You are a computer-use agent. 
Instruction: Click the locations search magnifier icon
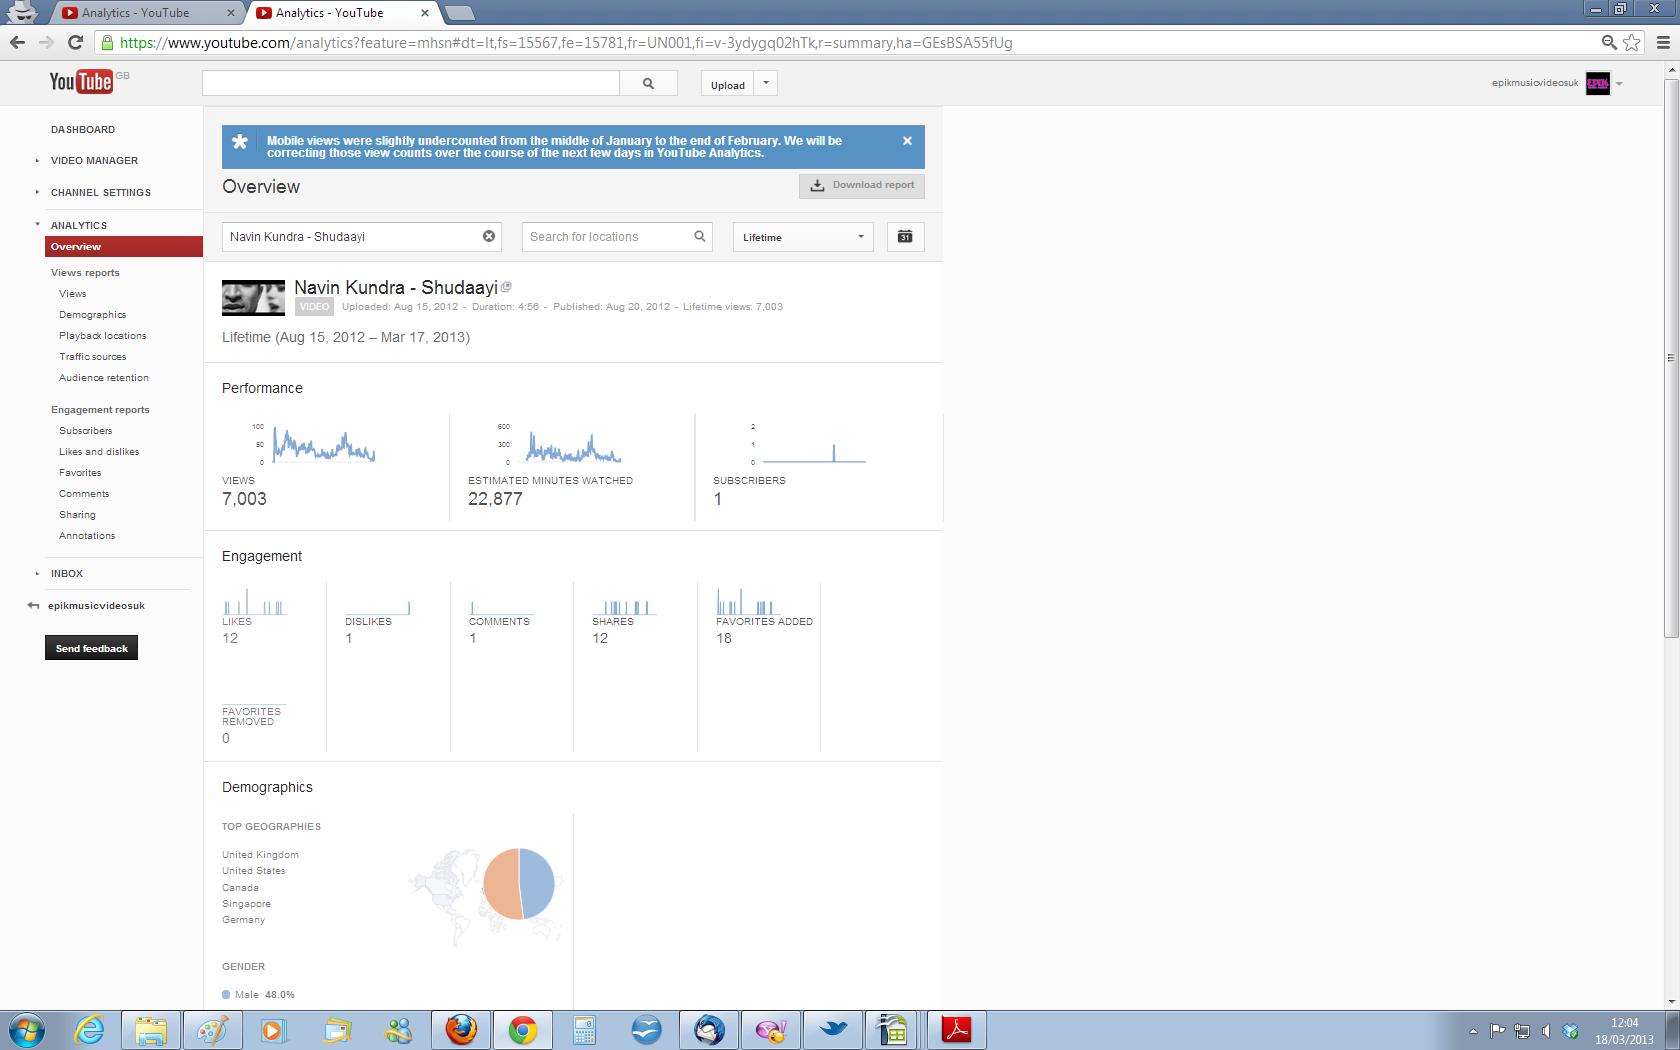(x=700, y=237)
